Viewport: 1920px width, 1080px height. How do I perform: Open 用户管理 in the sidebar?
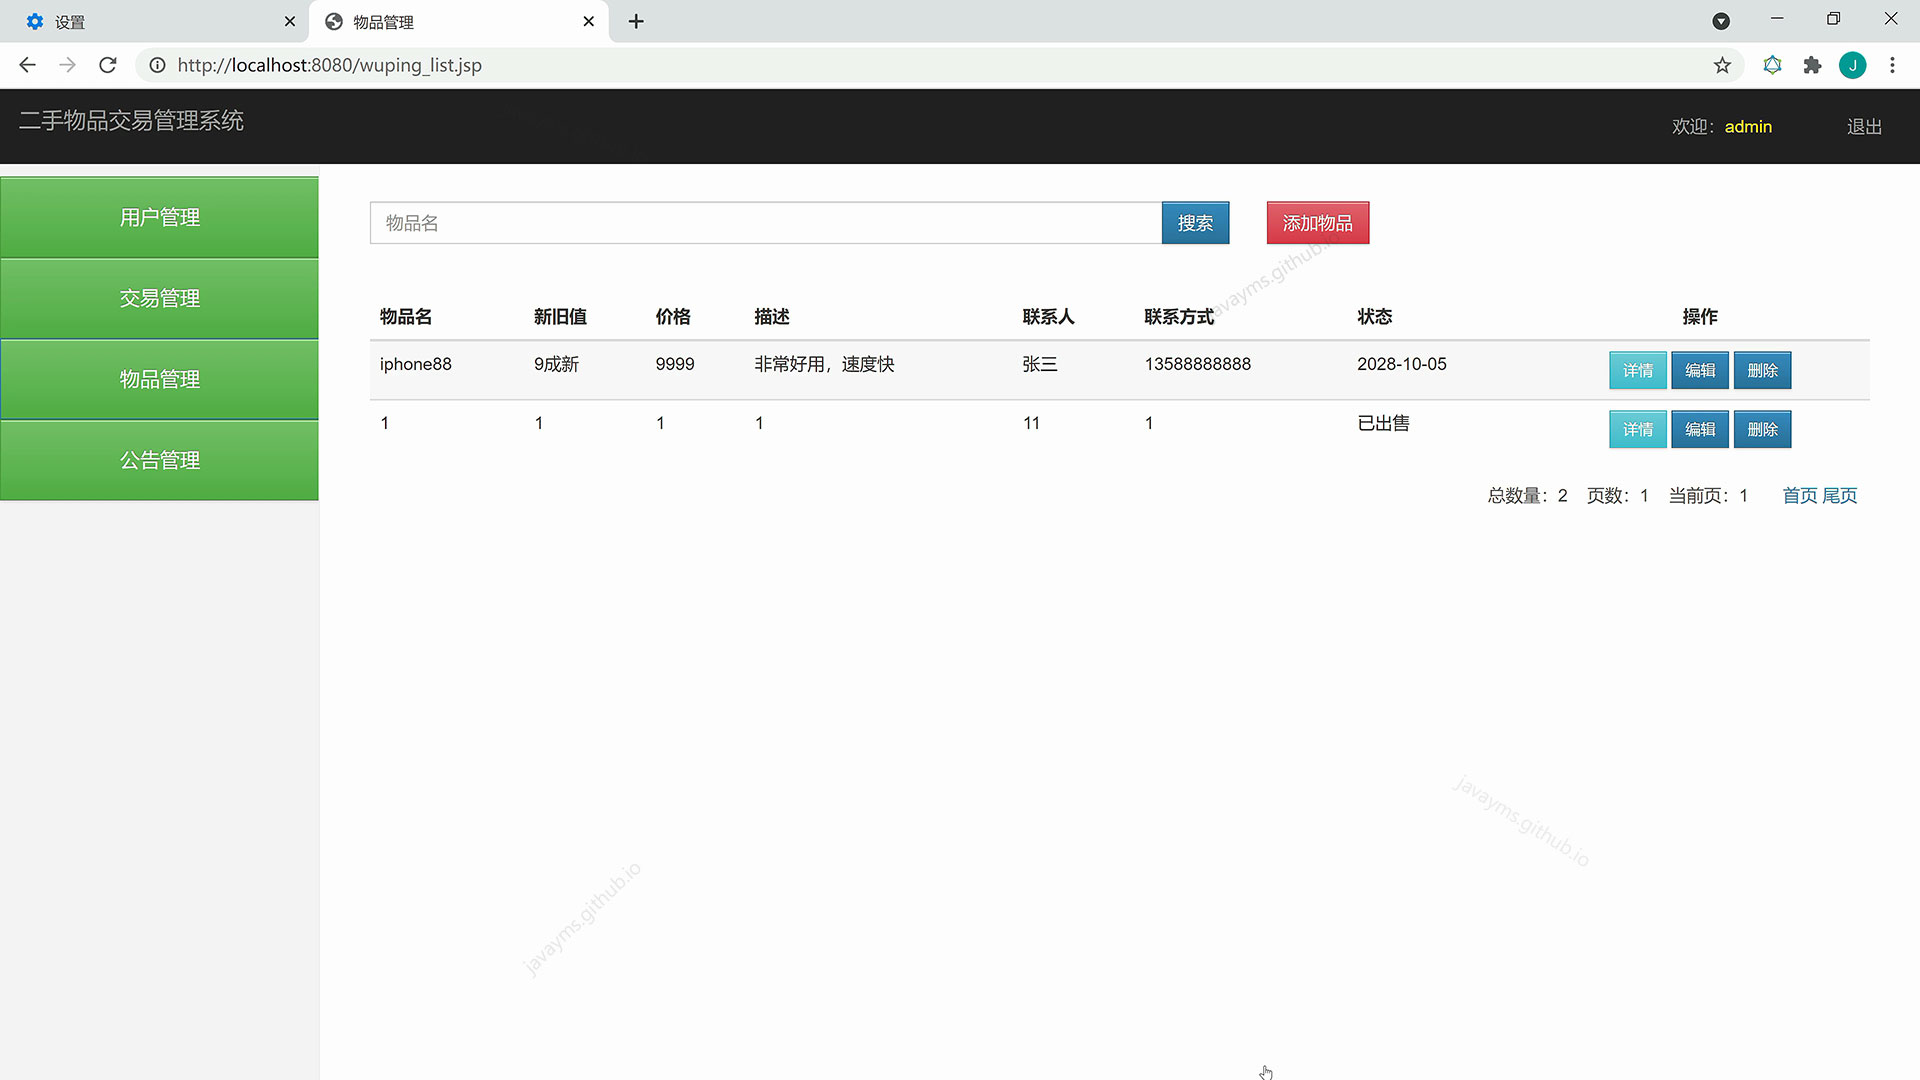coord(160,217)
